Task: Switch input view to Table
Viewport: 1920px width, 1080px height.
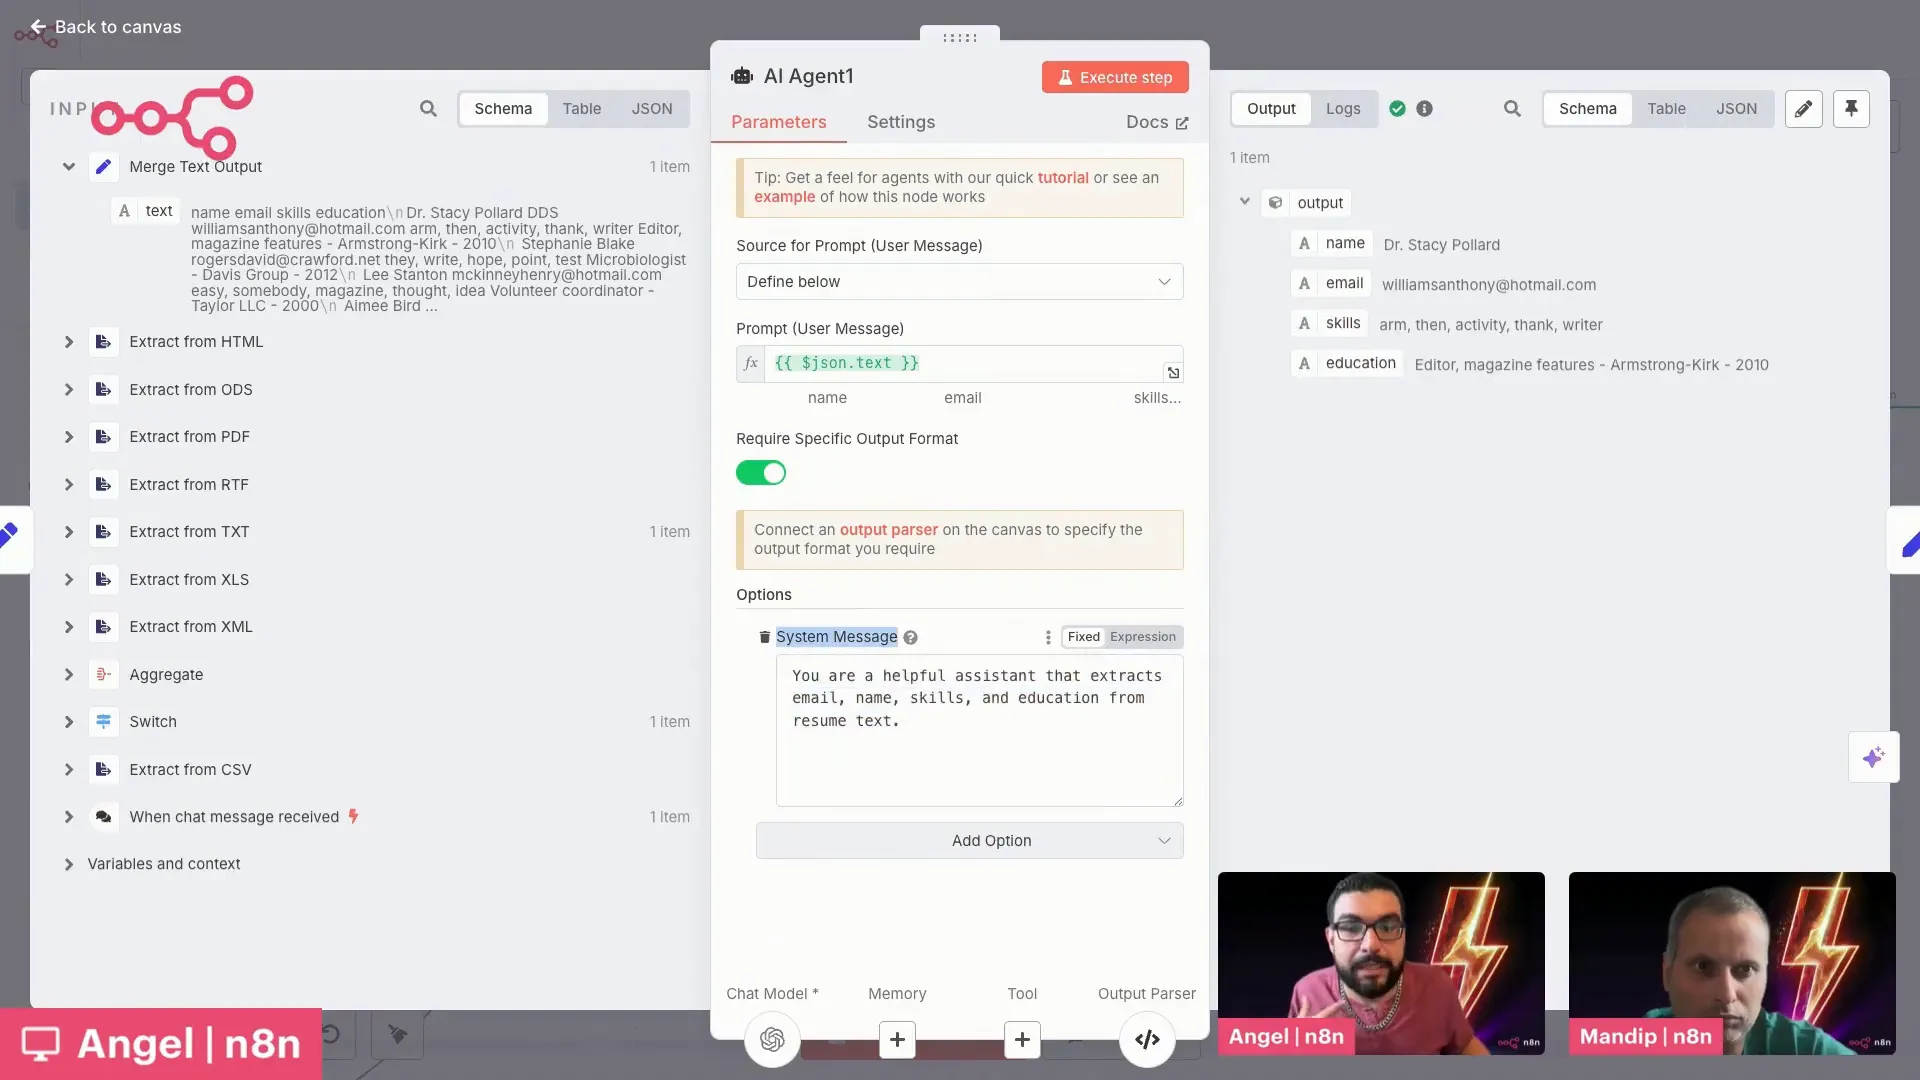Action: (581, 109)
